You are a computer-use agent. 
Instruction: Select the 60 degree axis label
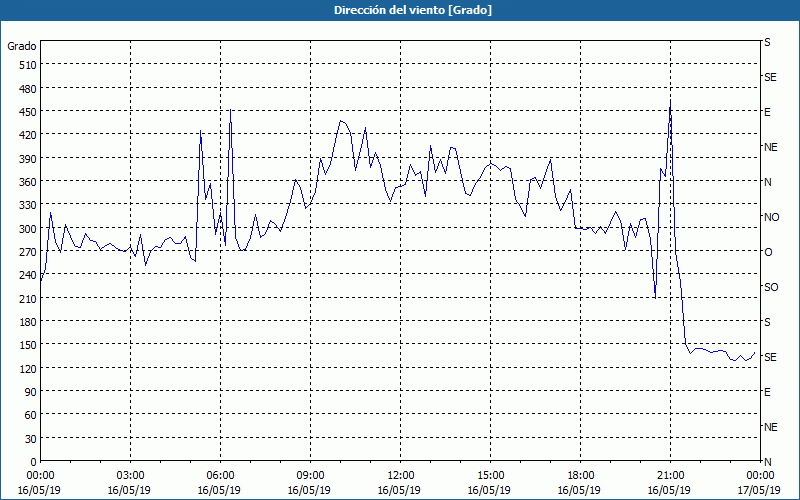(31, 415)
